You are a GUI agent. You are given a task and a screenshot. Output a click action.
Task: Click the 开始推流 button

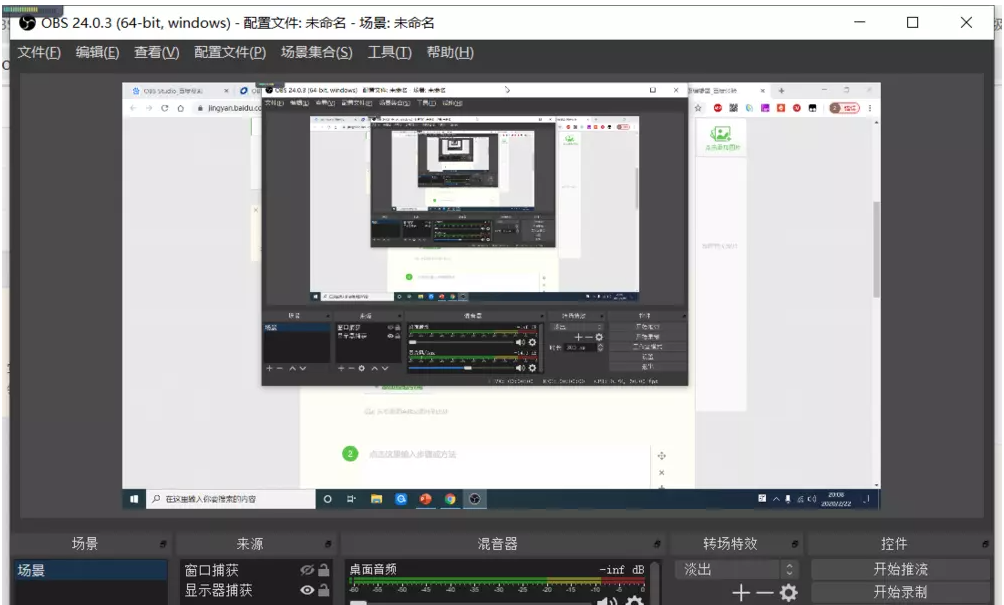pyautogui.click(x=899, y=569)
